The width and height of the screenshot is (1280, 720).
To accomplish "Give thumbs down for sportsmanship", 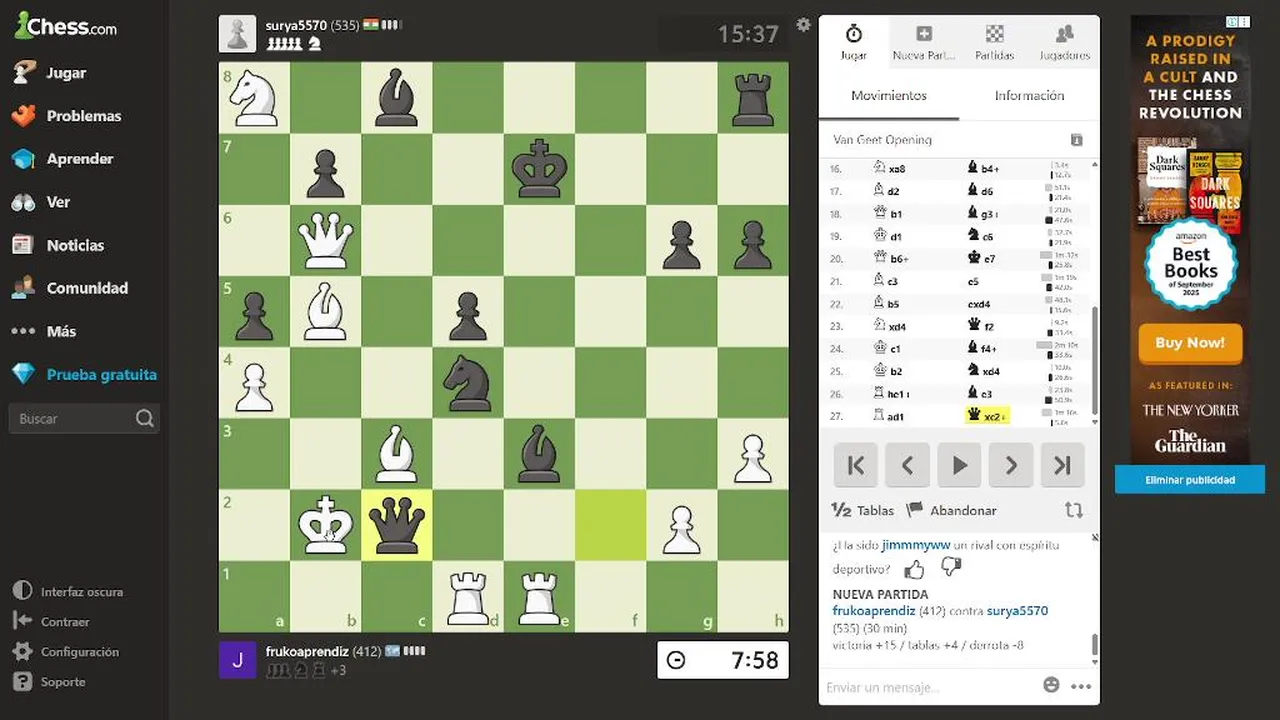I will pos(951,567).
